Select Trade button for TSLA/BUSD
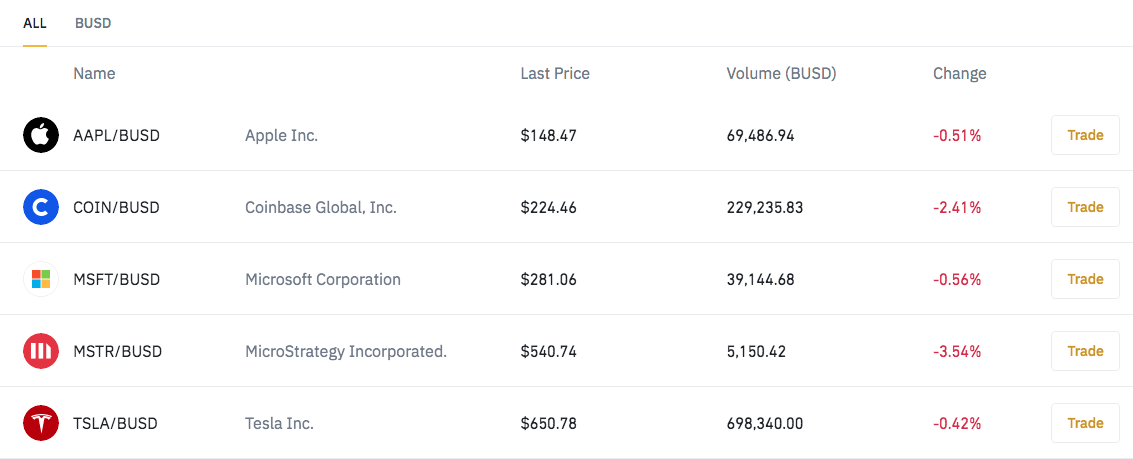The height and width of the screenshot is (459, 1133). click(x=1085, y=423)
